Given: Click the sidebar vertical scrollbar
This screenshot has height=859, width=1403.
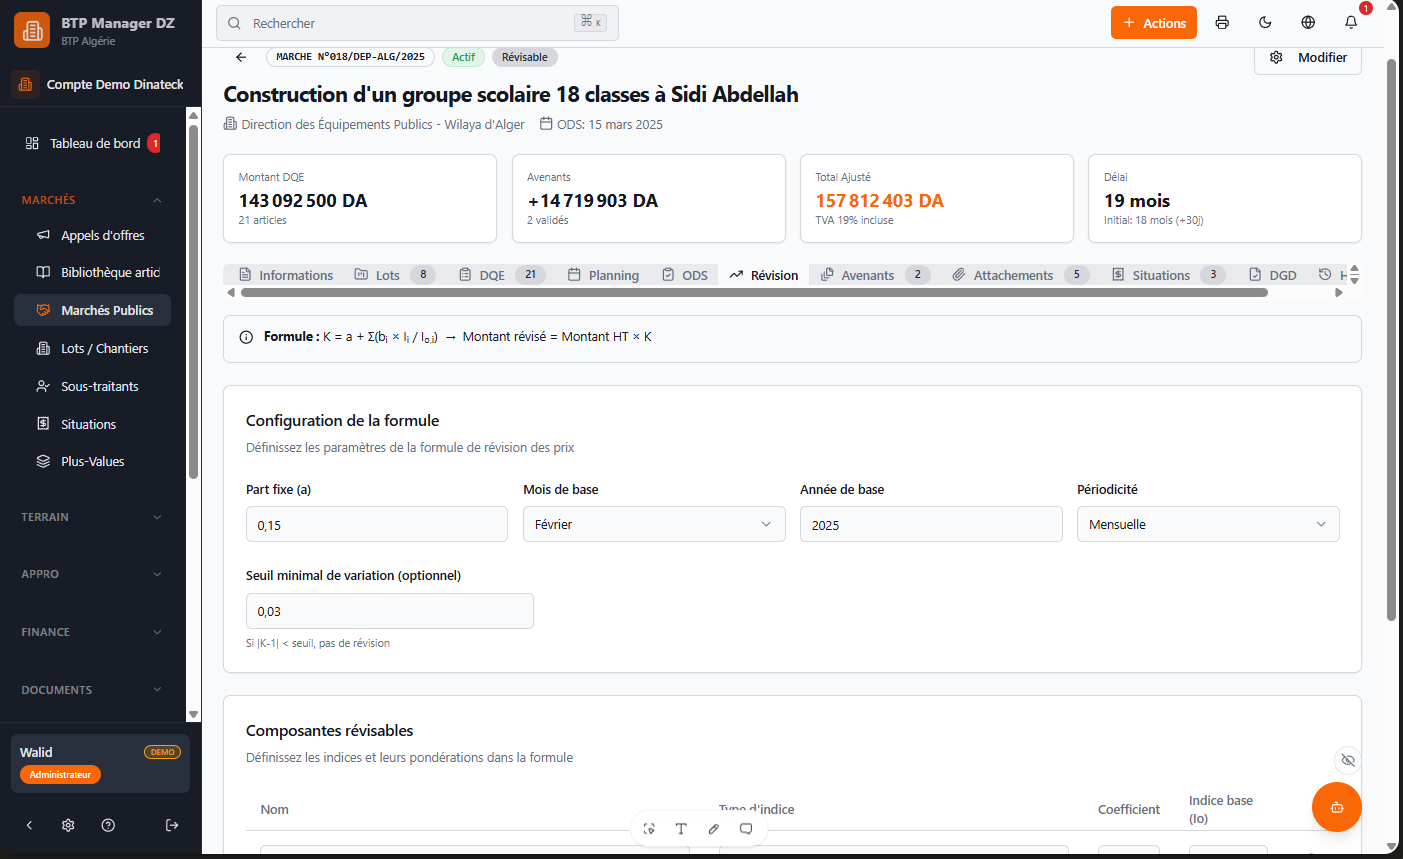Looking at the screenshot, I should [x=194, y=300].
